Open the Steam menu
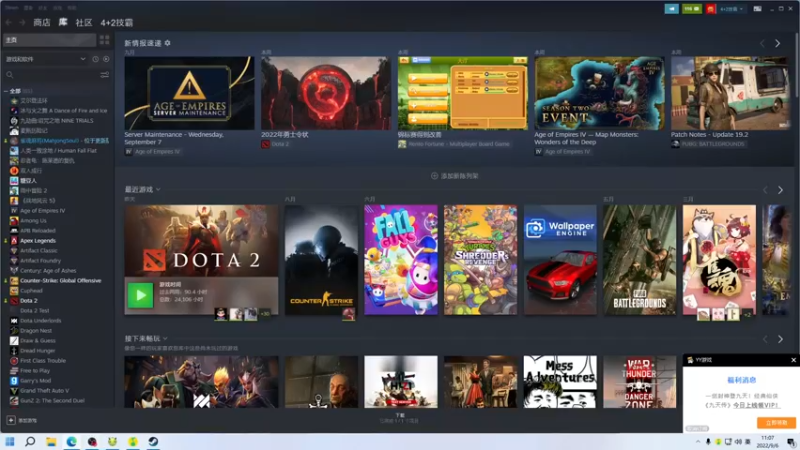The width and height of the screenshot is (800, 450). coord(12,8)
